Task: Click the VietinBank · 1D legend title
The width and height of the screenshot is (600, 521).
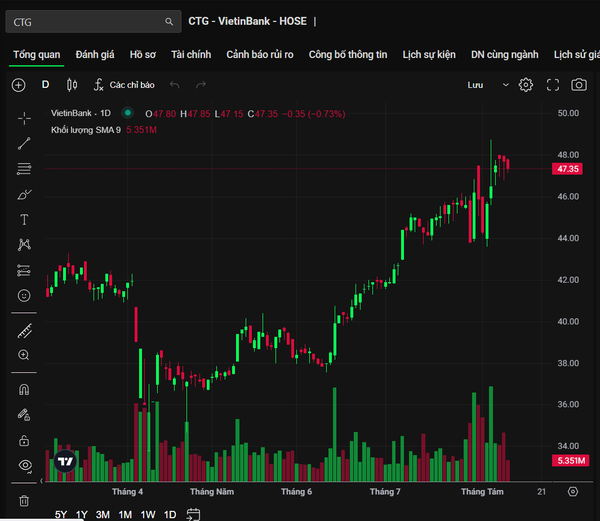Action: pos(81,113)
